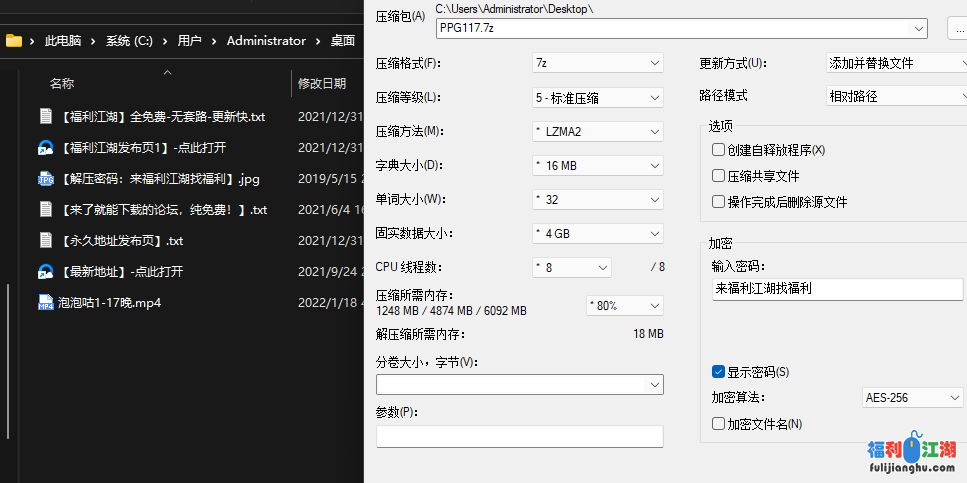Select the MP4 icon of 泡泡咕1-17晚.mp4
Screen dimensions: 967x483
coord(45,302)
